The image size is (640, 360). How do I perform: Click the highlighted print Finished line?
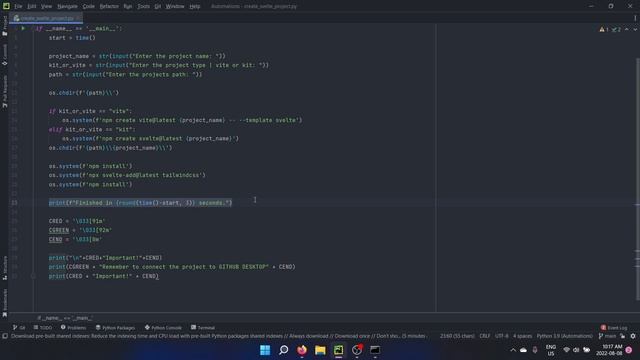pos(140,202)
